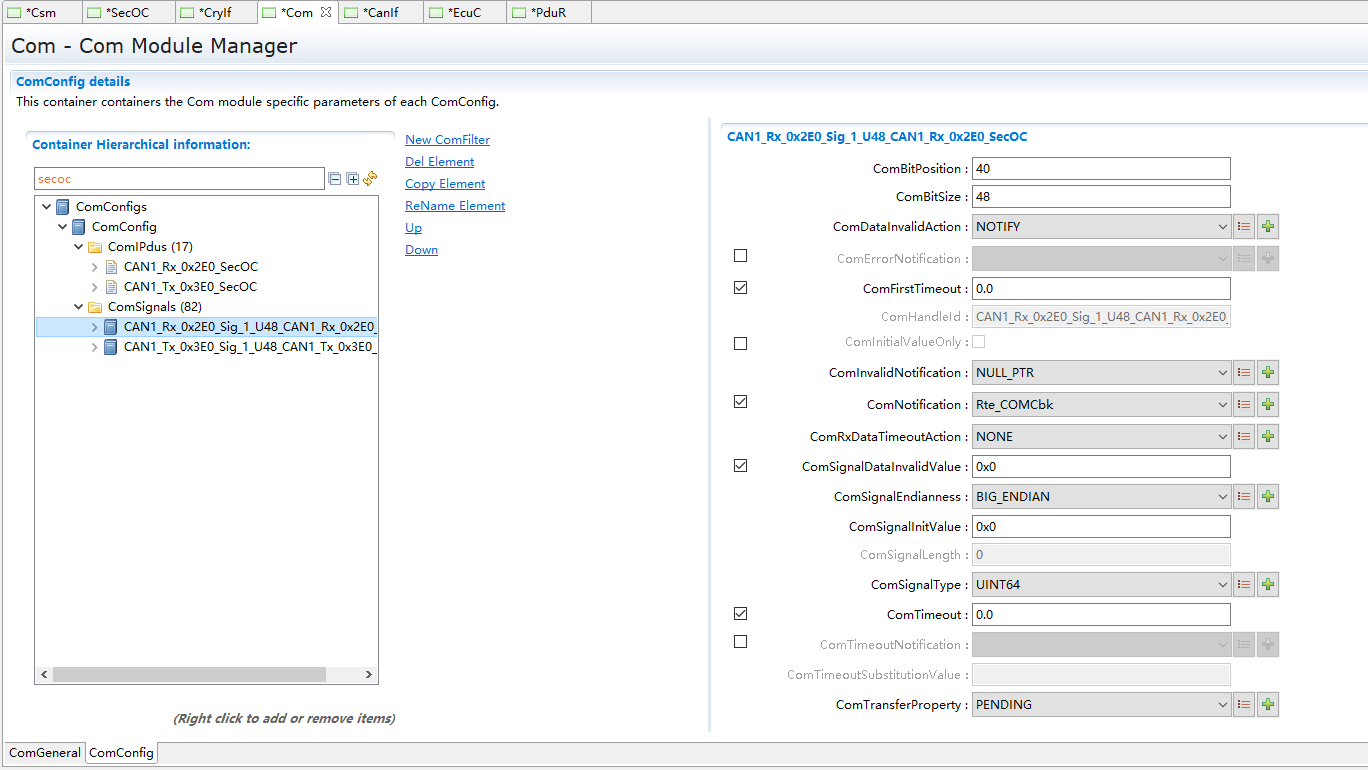This screenshot has height=770, width=1368.
Task: Click the ComBitPosition input field
Action: [x=1101, y=169]
